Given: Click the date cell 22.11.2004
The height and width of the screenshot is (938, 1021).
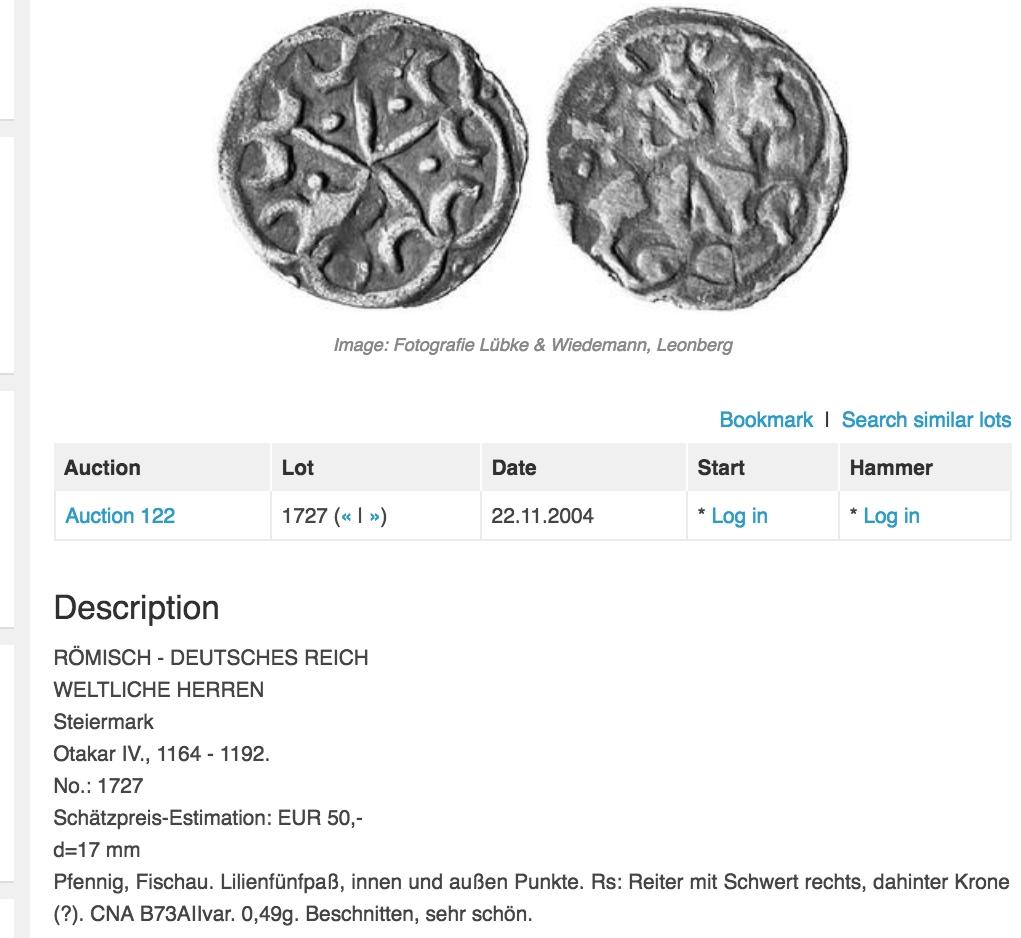Looking at the screenshot, I should click(x=542, y=516).
